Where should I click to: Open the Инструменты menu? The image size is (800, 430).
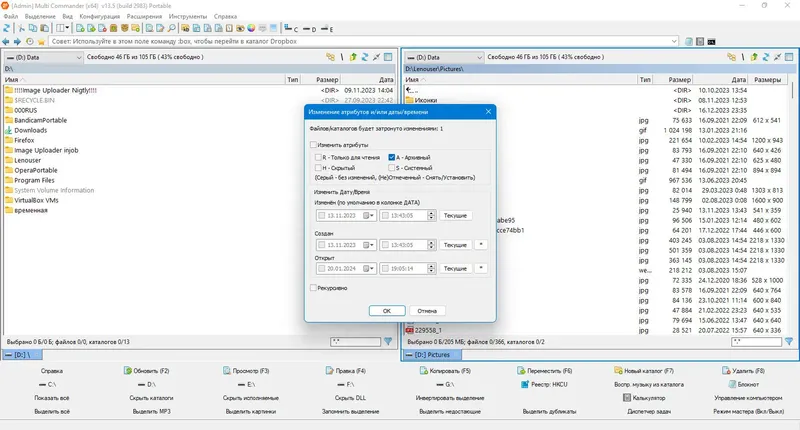188,16
